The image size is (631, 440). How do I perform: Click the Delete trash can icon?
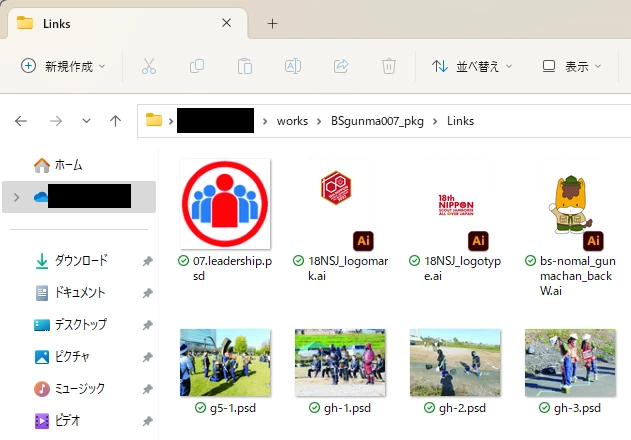(388, 66)
